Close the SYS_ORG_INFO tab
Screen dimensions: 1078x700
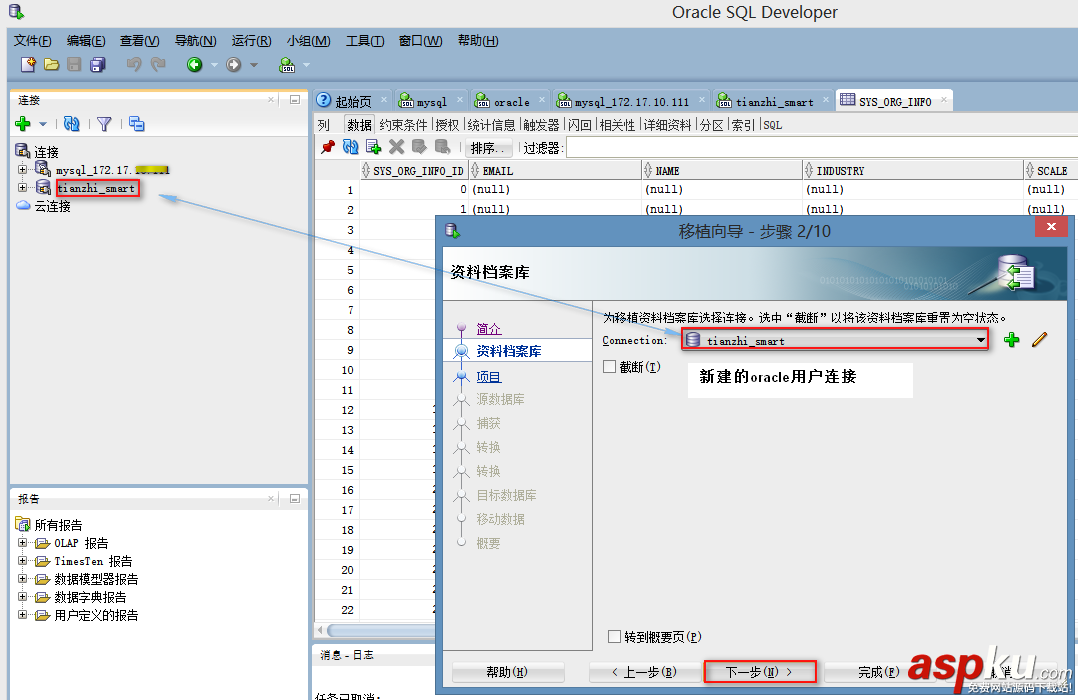944,100
